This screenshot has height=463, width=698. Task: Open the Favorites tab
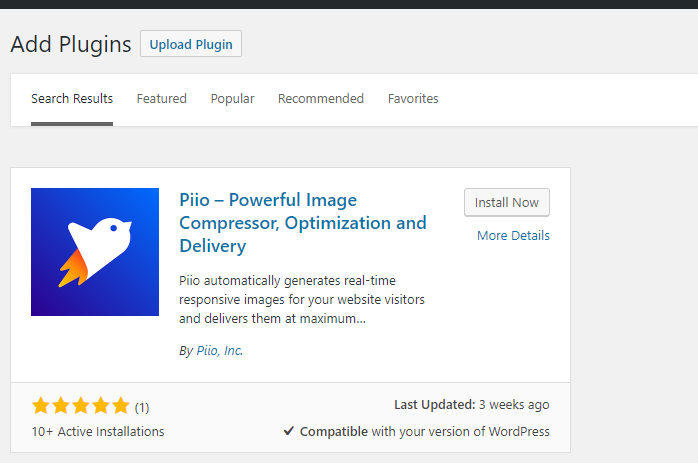413,98
